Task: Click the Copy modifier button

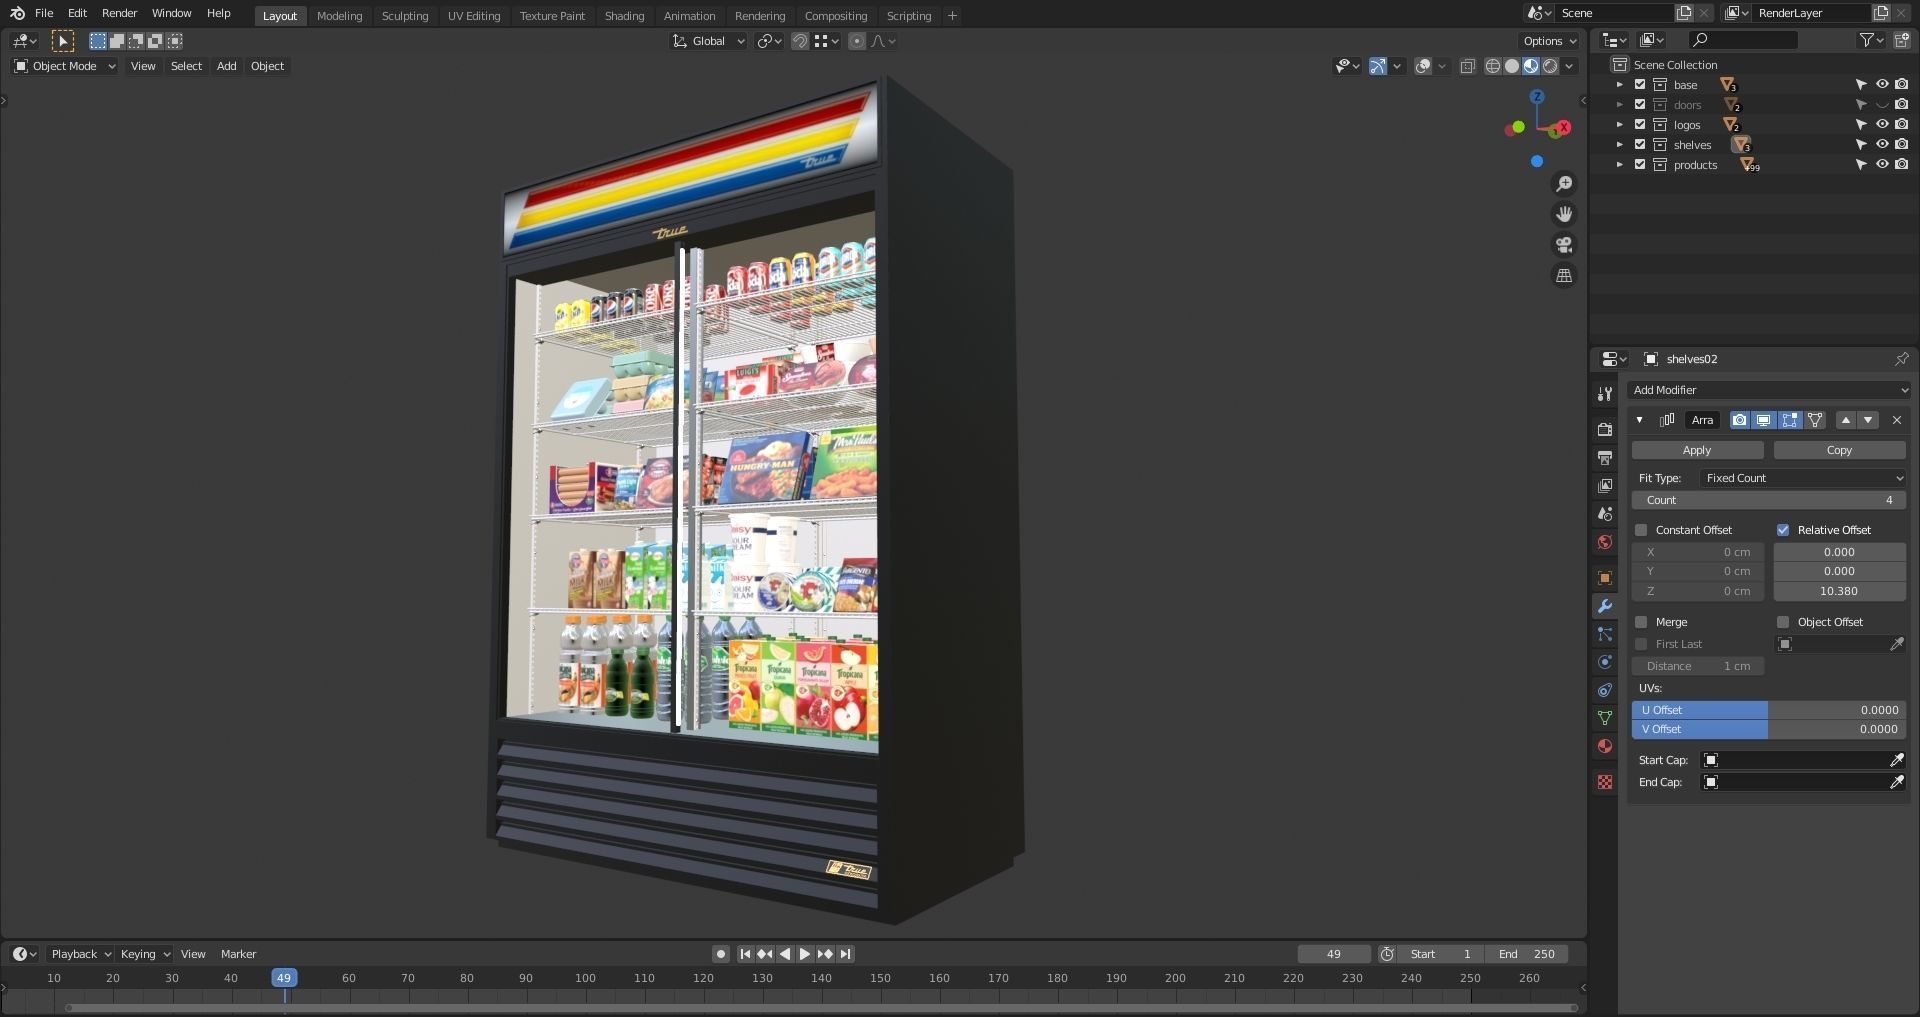Action: [1839, 450]
